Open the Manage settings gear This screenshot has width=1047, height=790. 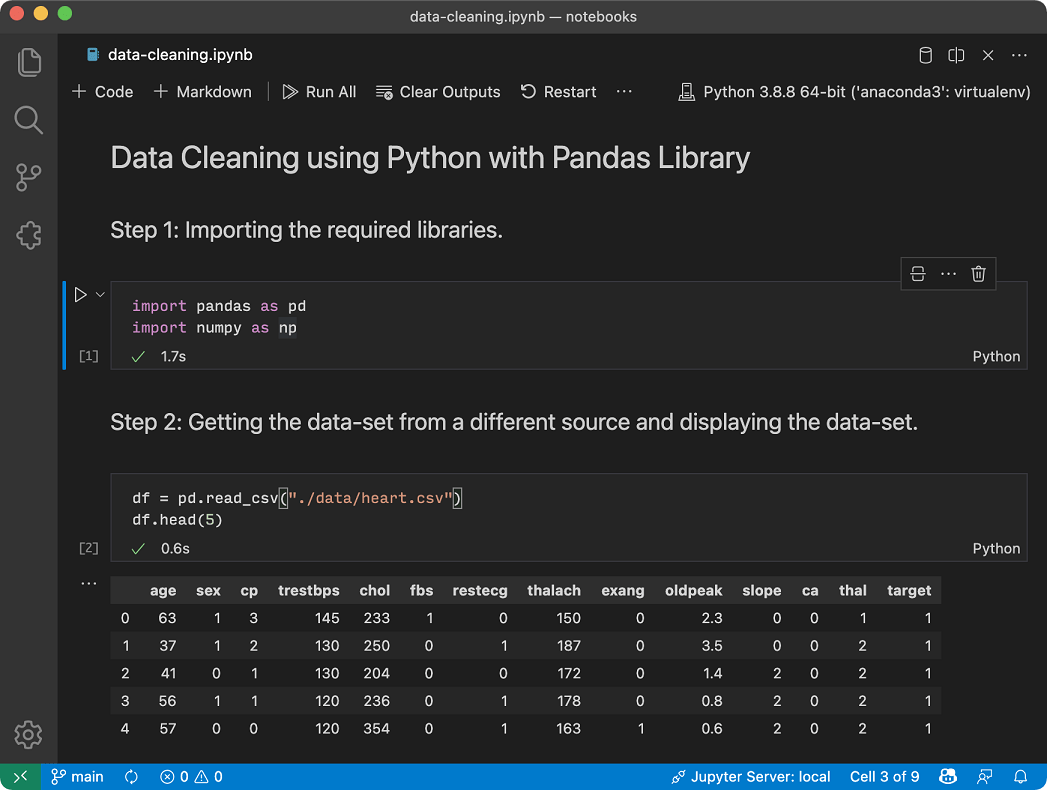click(x=29, y=735)
